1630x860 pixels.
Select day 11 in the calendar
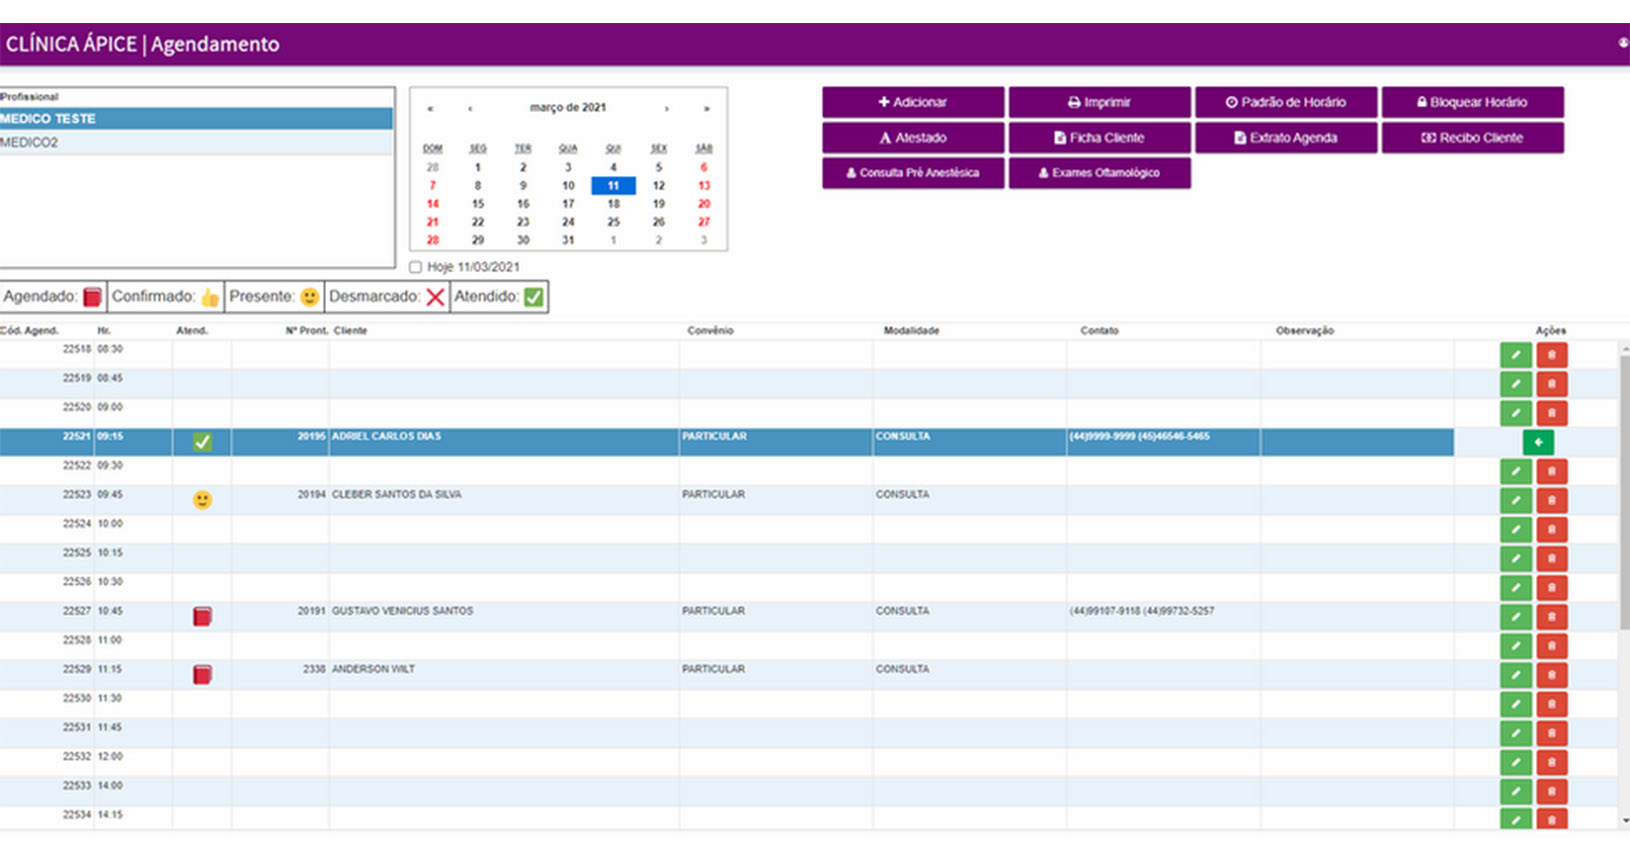click(x=613, y=185)
